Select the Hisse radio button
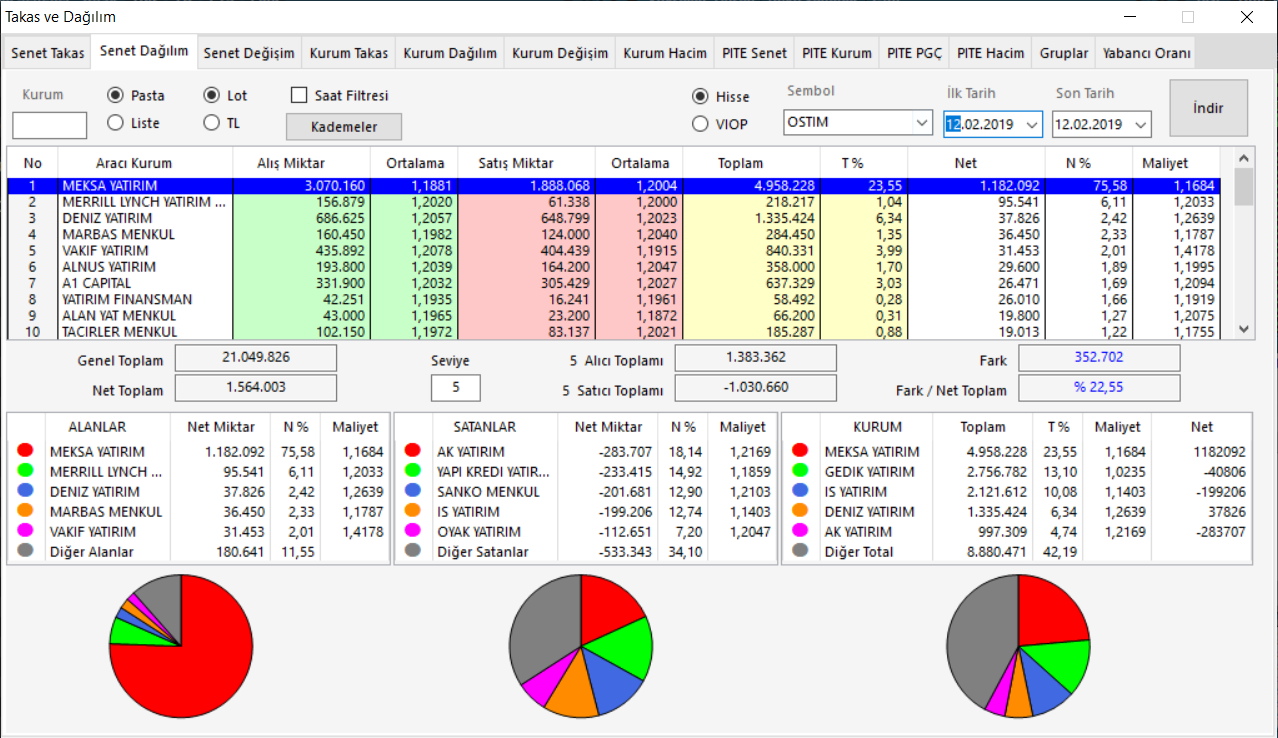 point(701,97)
